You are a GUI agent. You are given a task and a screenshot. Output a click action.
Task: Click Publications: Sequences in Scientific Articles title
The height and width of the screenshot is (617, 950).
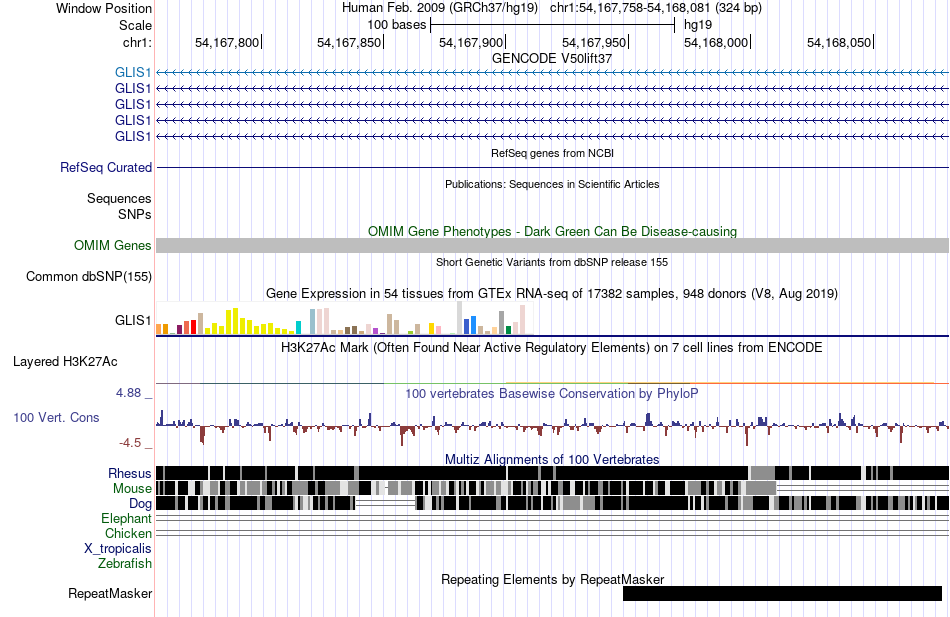pyautogui.click(x=552, y=184)
